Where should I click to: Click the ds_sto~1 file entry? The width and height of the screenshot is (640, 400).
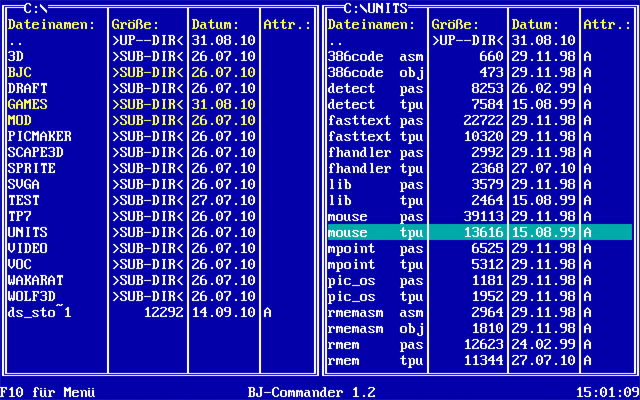pyautogui.click(x=40, y=312)
